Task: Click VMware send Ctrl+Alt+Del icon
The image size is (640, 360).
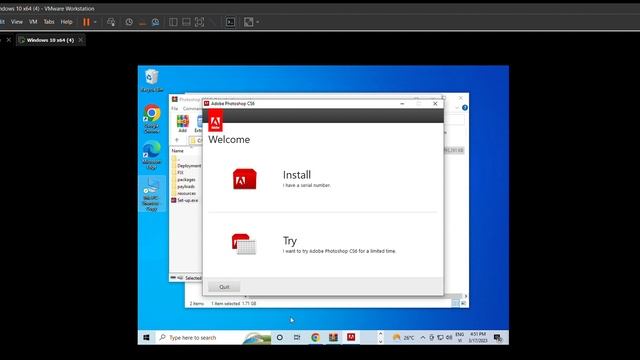Action: 111,22
